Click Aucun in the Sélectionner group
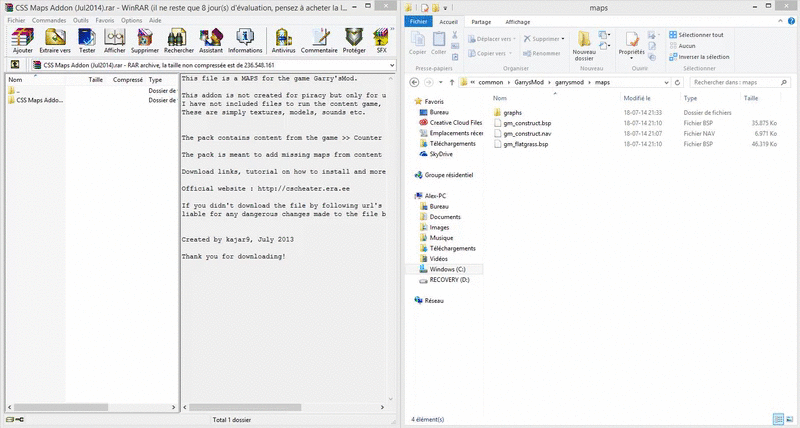This screenshot has height=428, width=800. point(682,46)
